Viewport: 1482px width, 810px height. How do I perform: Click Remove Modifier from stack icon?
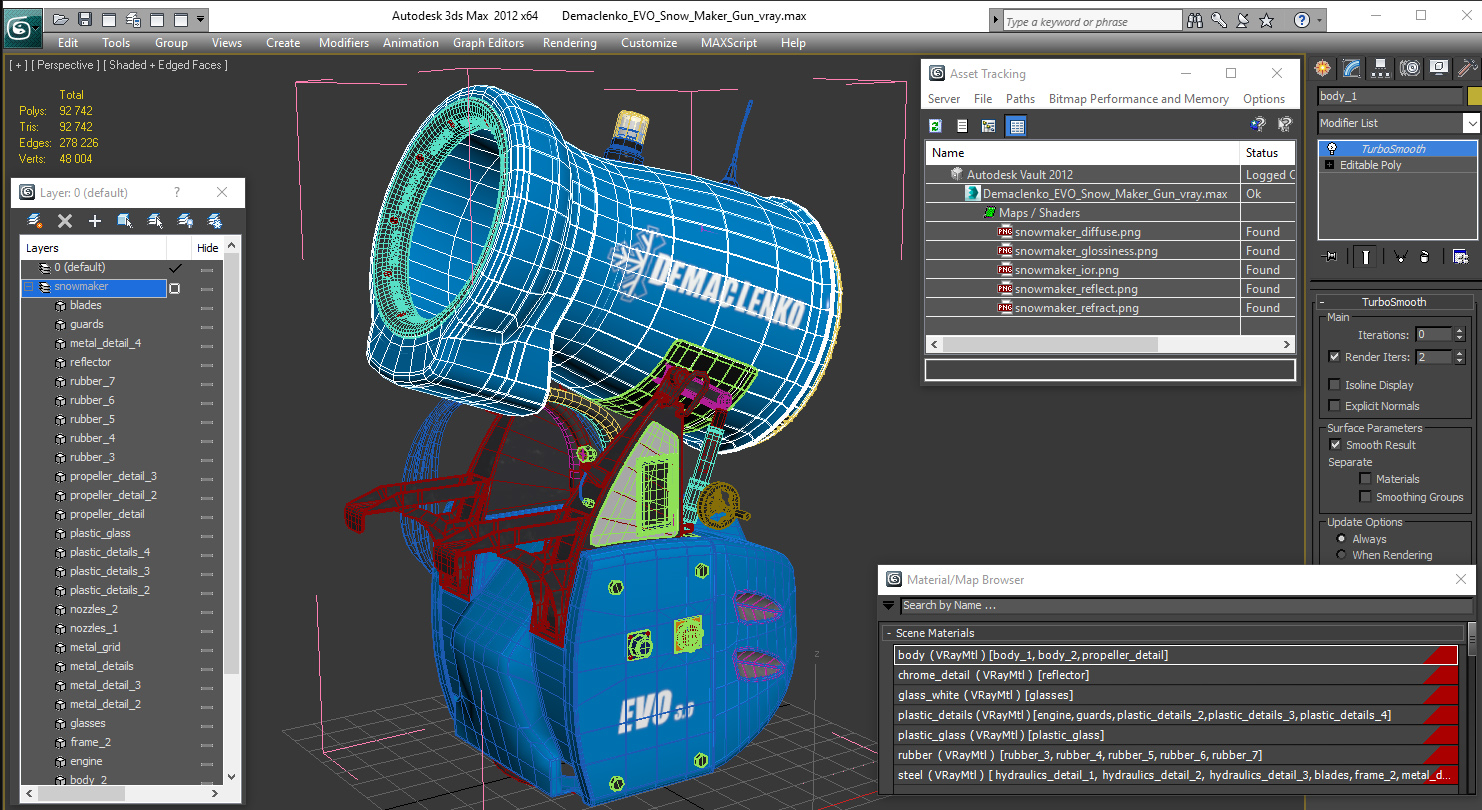point(1424,257)
